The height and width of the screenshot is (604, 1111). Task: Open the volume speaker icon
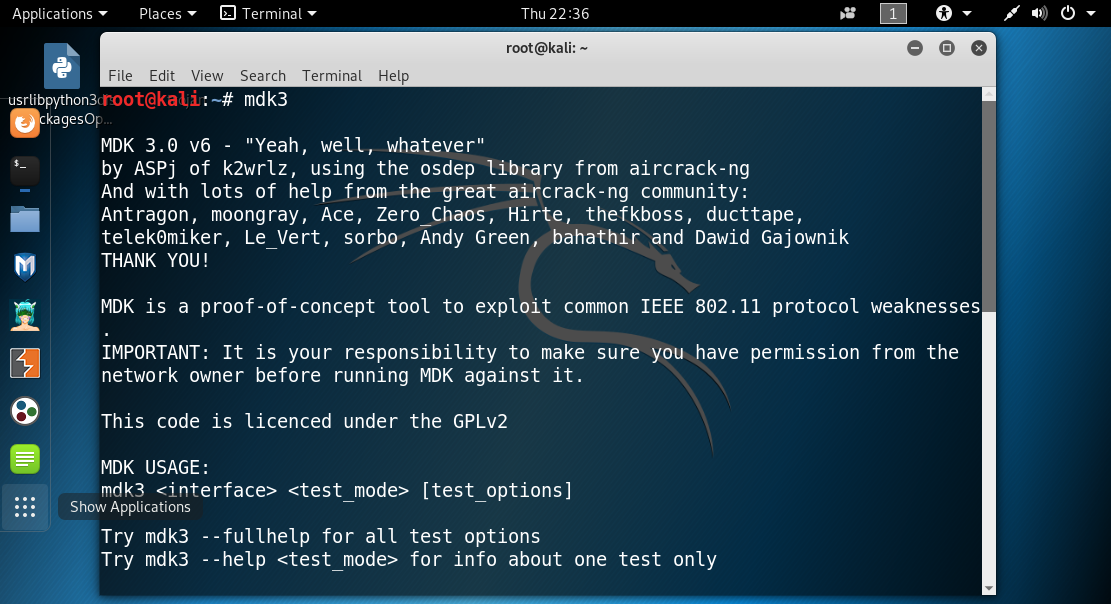click(1039, 13)
